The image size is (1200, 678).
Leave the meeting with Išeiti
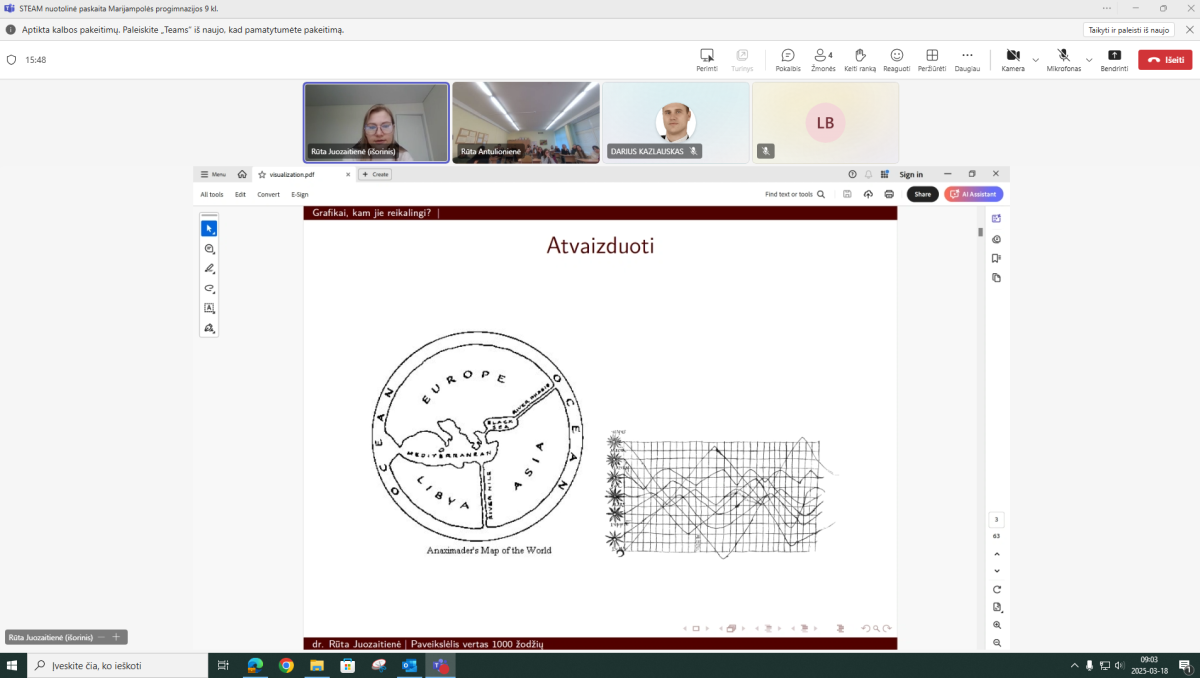(x=1165, y=60)
